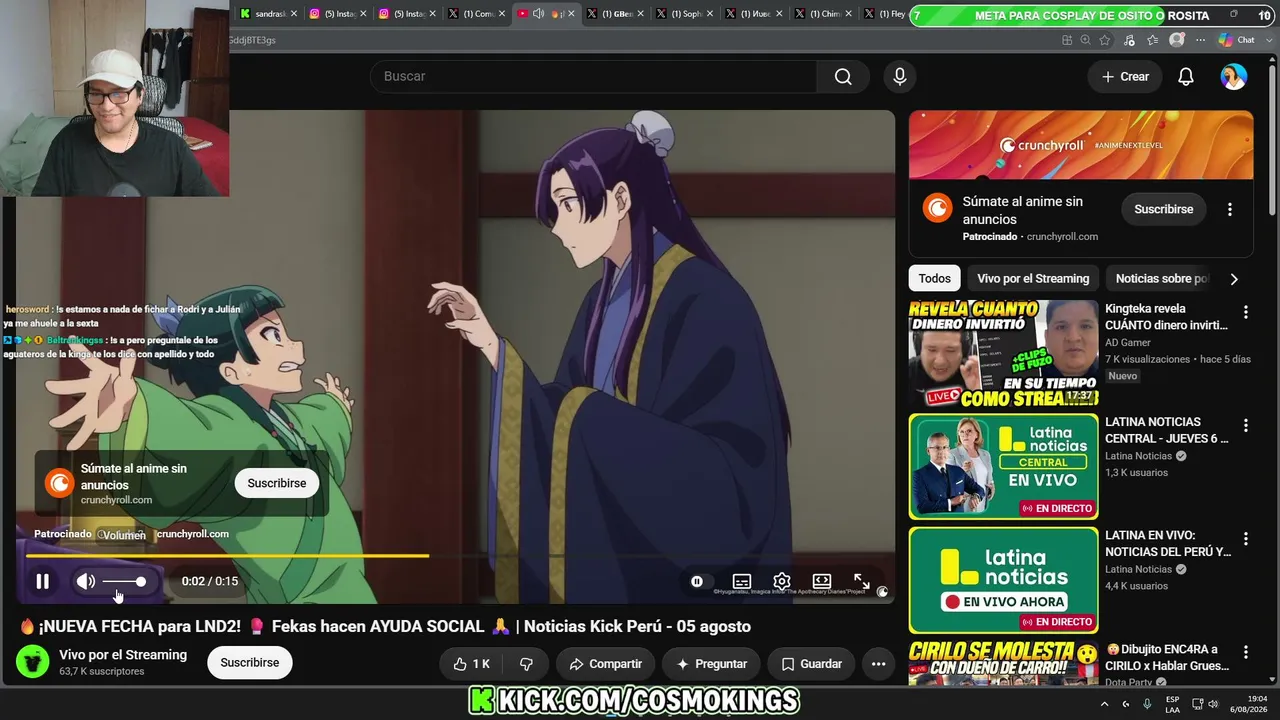Mute the player using the speaker icon
1280x720 pixels.
pos(86,581)
